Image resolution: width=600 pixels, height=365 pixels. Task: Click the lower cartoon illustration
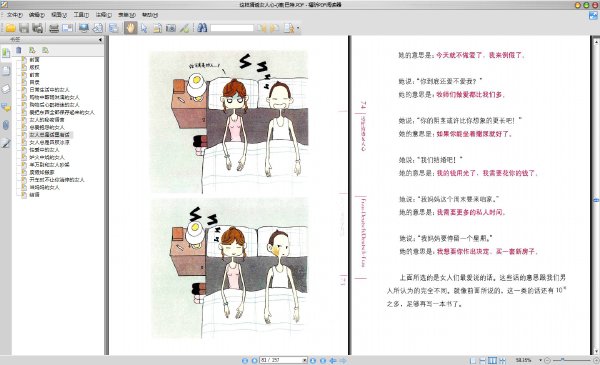click(228, 268)
